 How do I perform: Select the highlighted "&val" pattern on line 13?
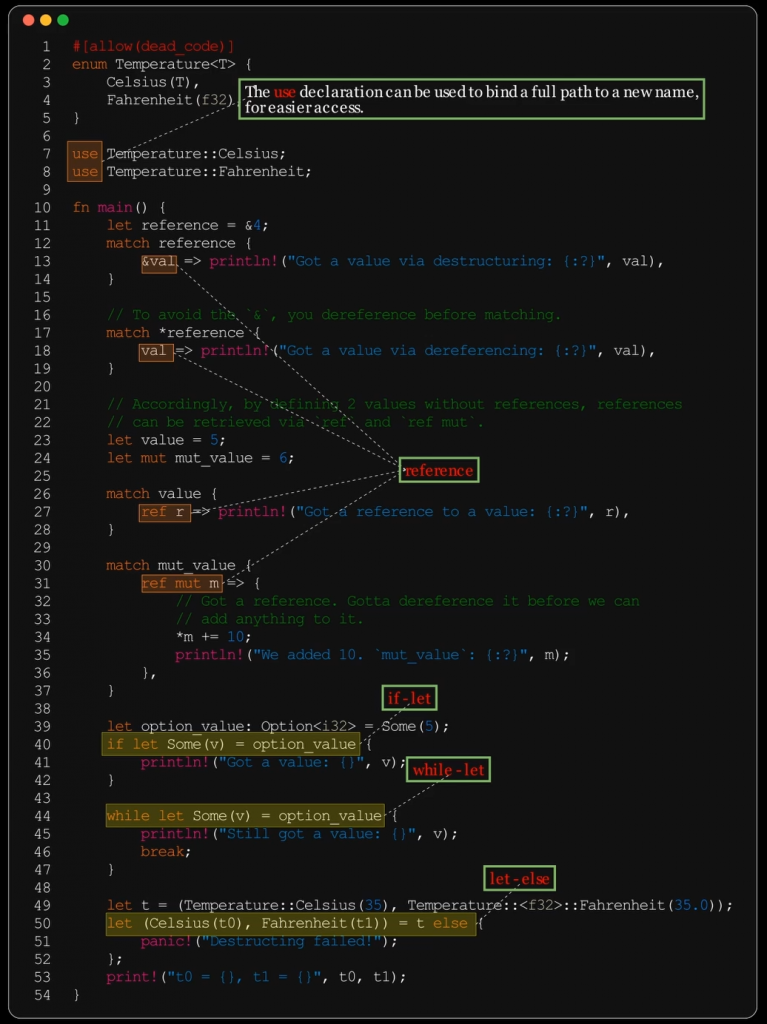[159, 261]
